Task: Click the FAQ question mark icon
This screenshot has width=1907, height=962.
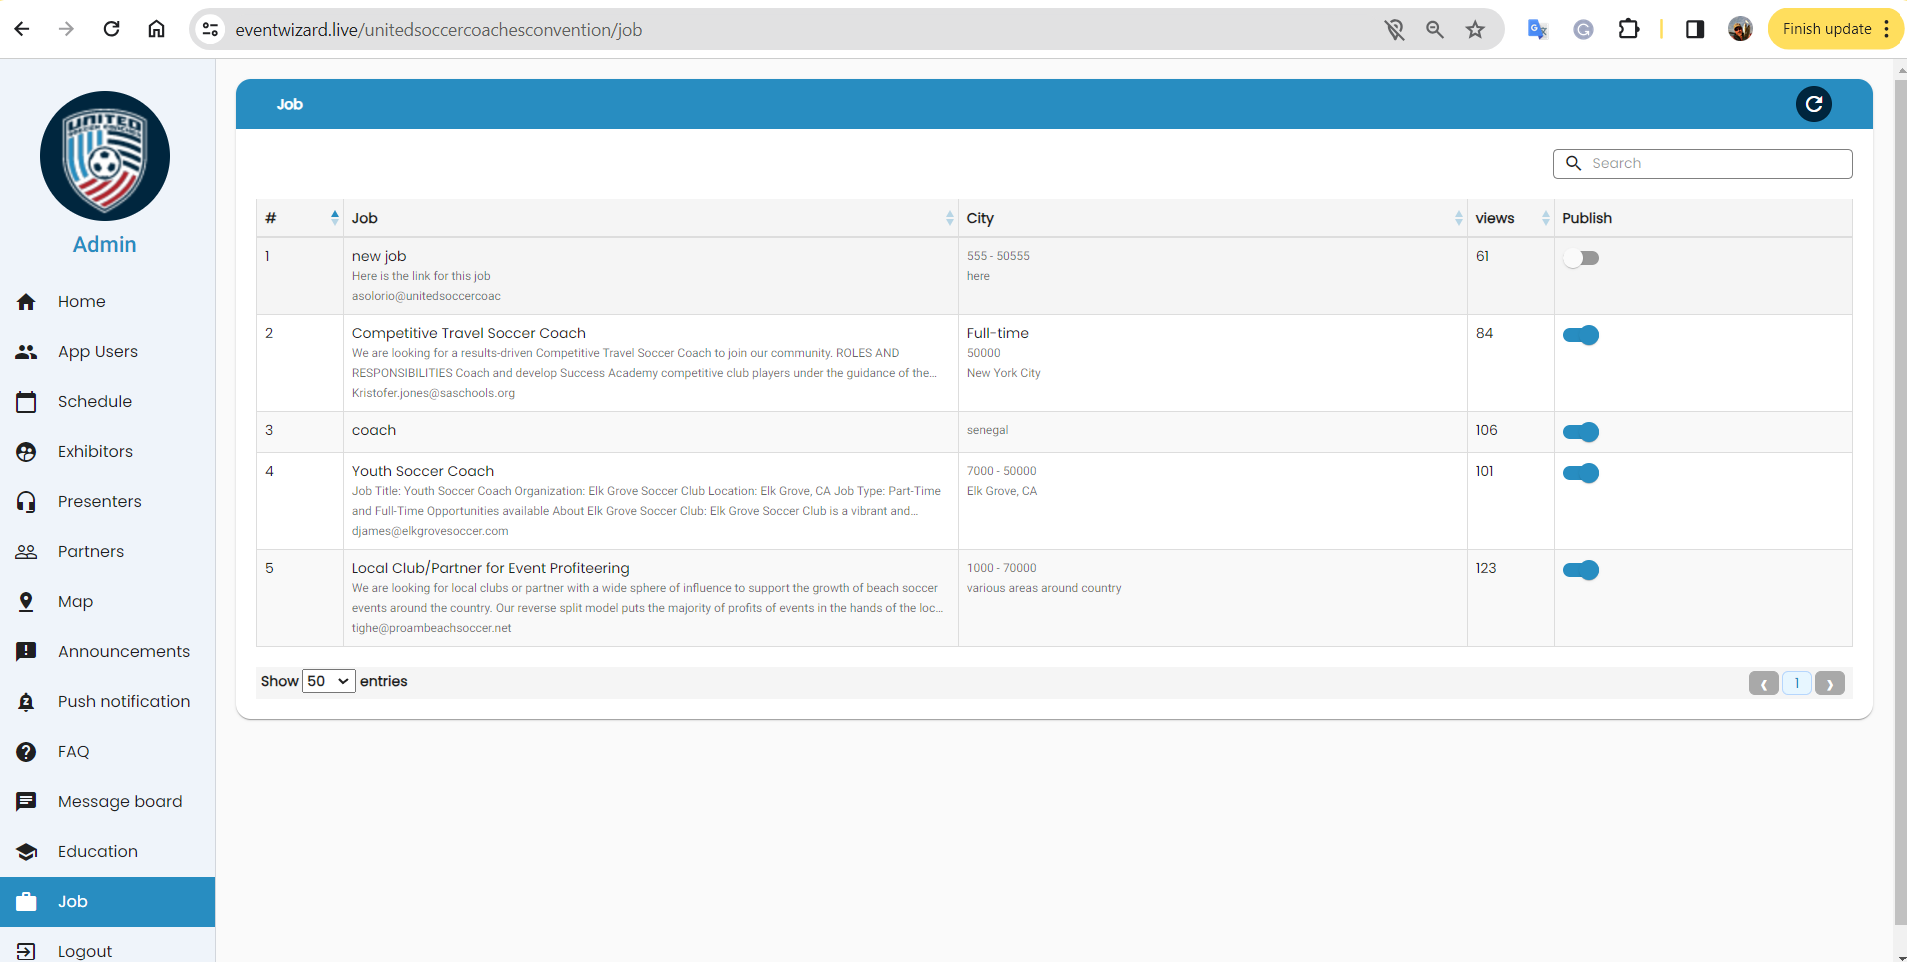Action: pyautogui.click(x=27, y=752)
